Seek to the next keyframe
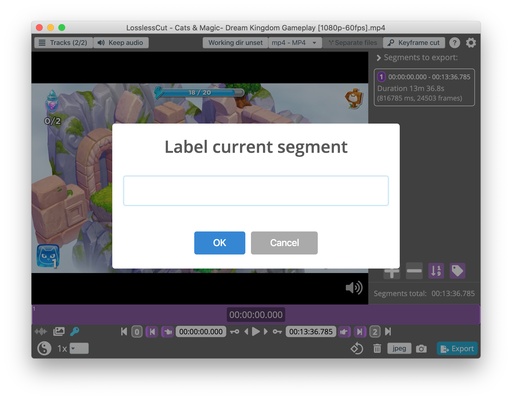Screen dimensions: 512x400 point(277,332)
